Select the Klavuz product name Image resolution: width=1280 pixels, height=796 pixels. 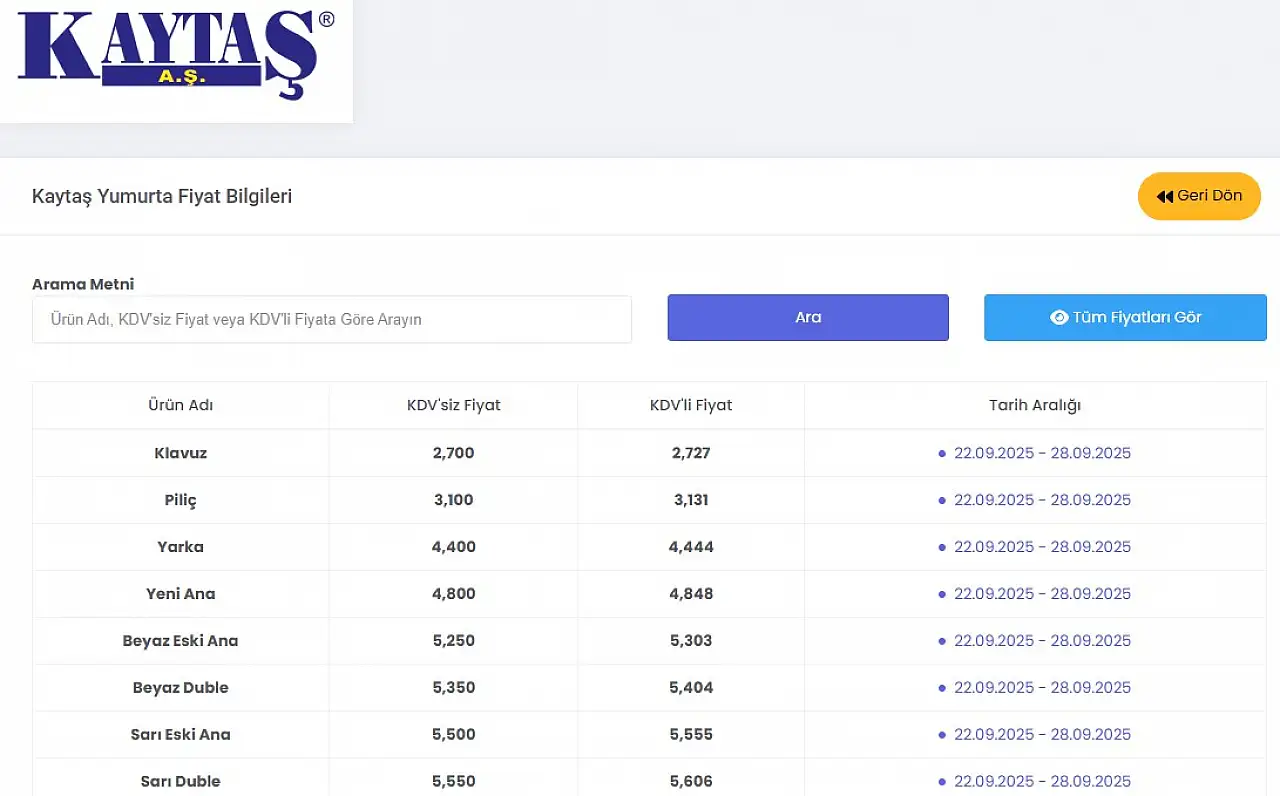(181, 453)
